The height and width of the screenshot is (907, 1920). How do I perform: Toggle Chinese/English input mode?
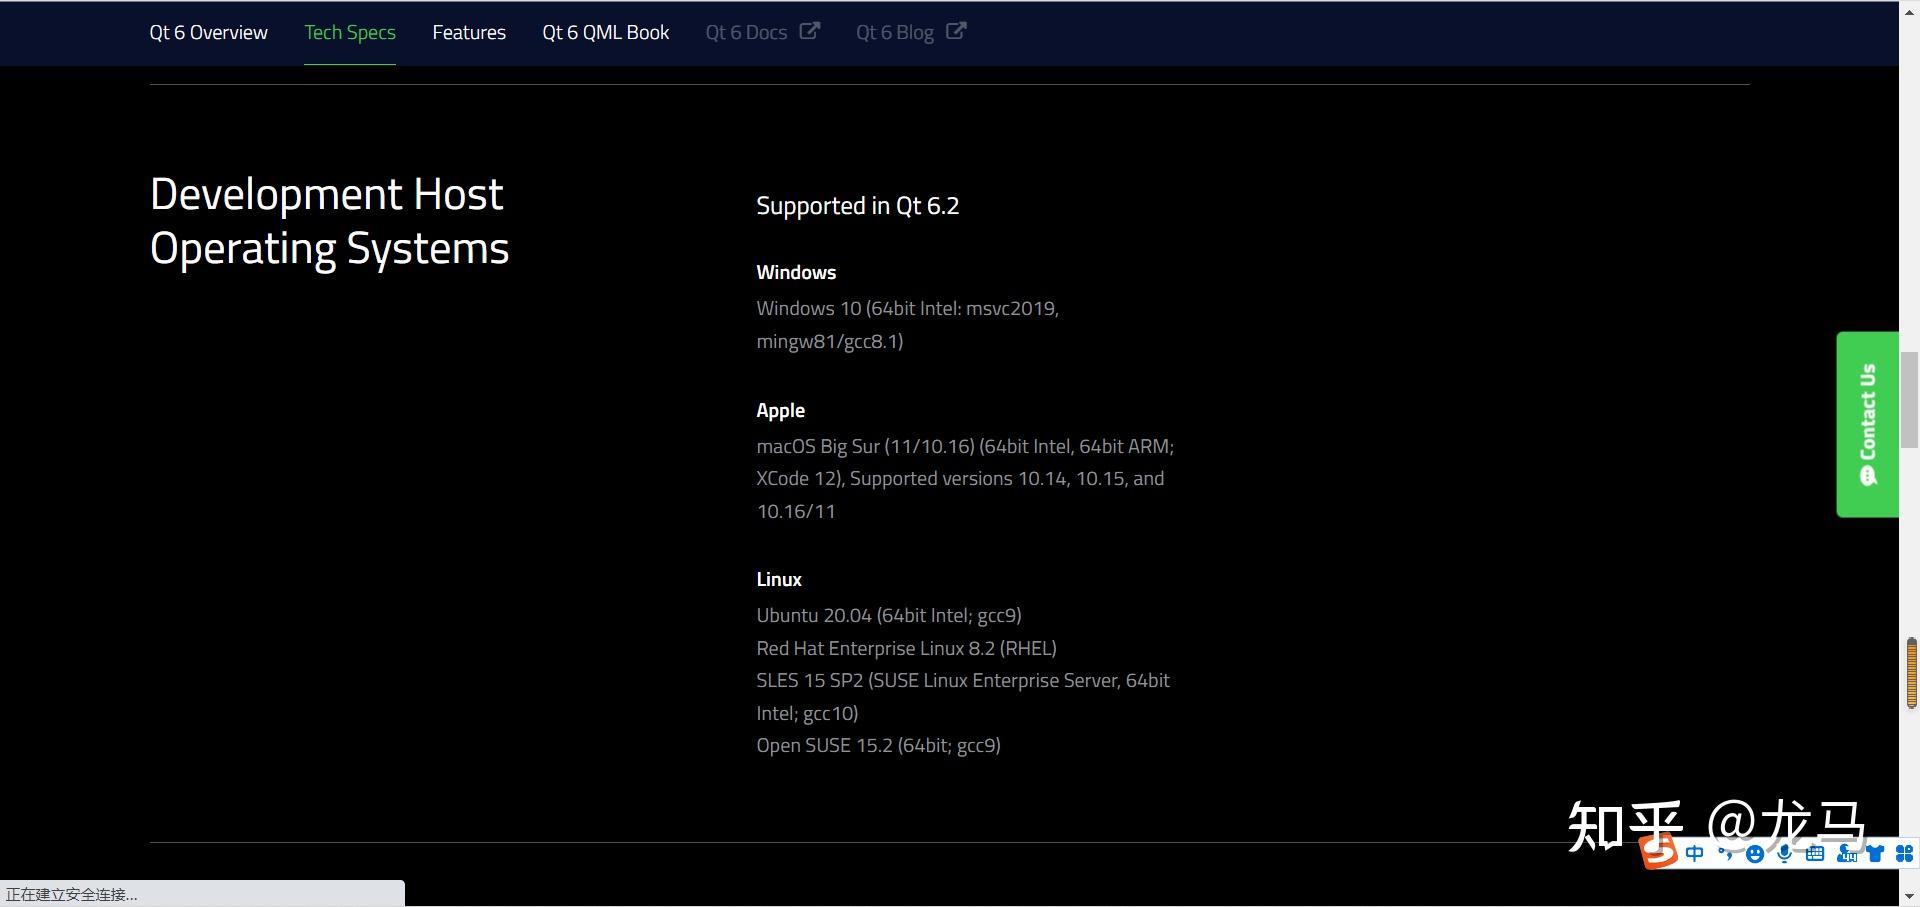click(x=1695, y=853)
